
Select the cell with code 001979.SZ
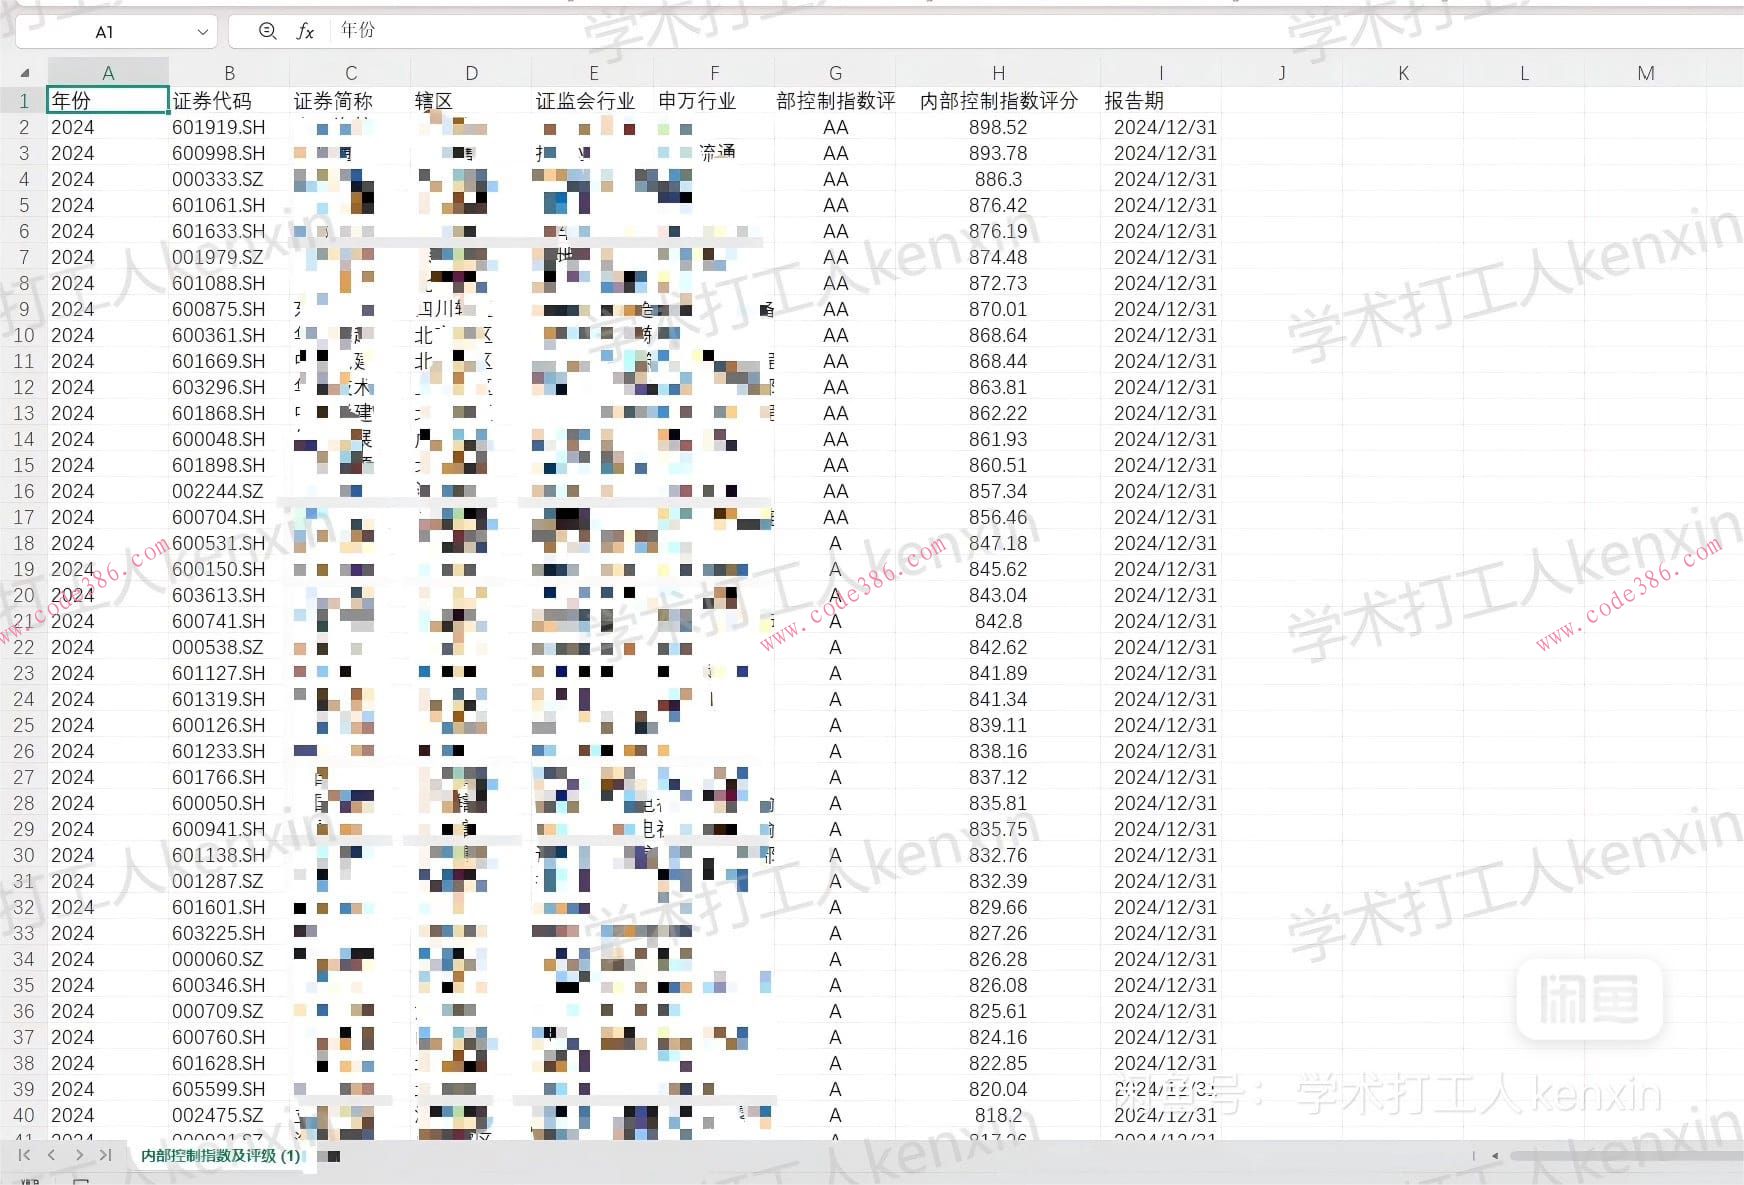[229, 257]
